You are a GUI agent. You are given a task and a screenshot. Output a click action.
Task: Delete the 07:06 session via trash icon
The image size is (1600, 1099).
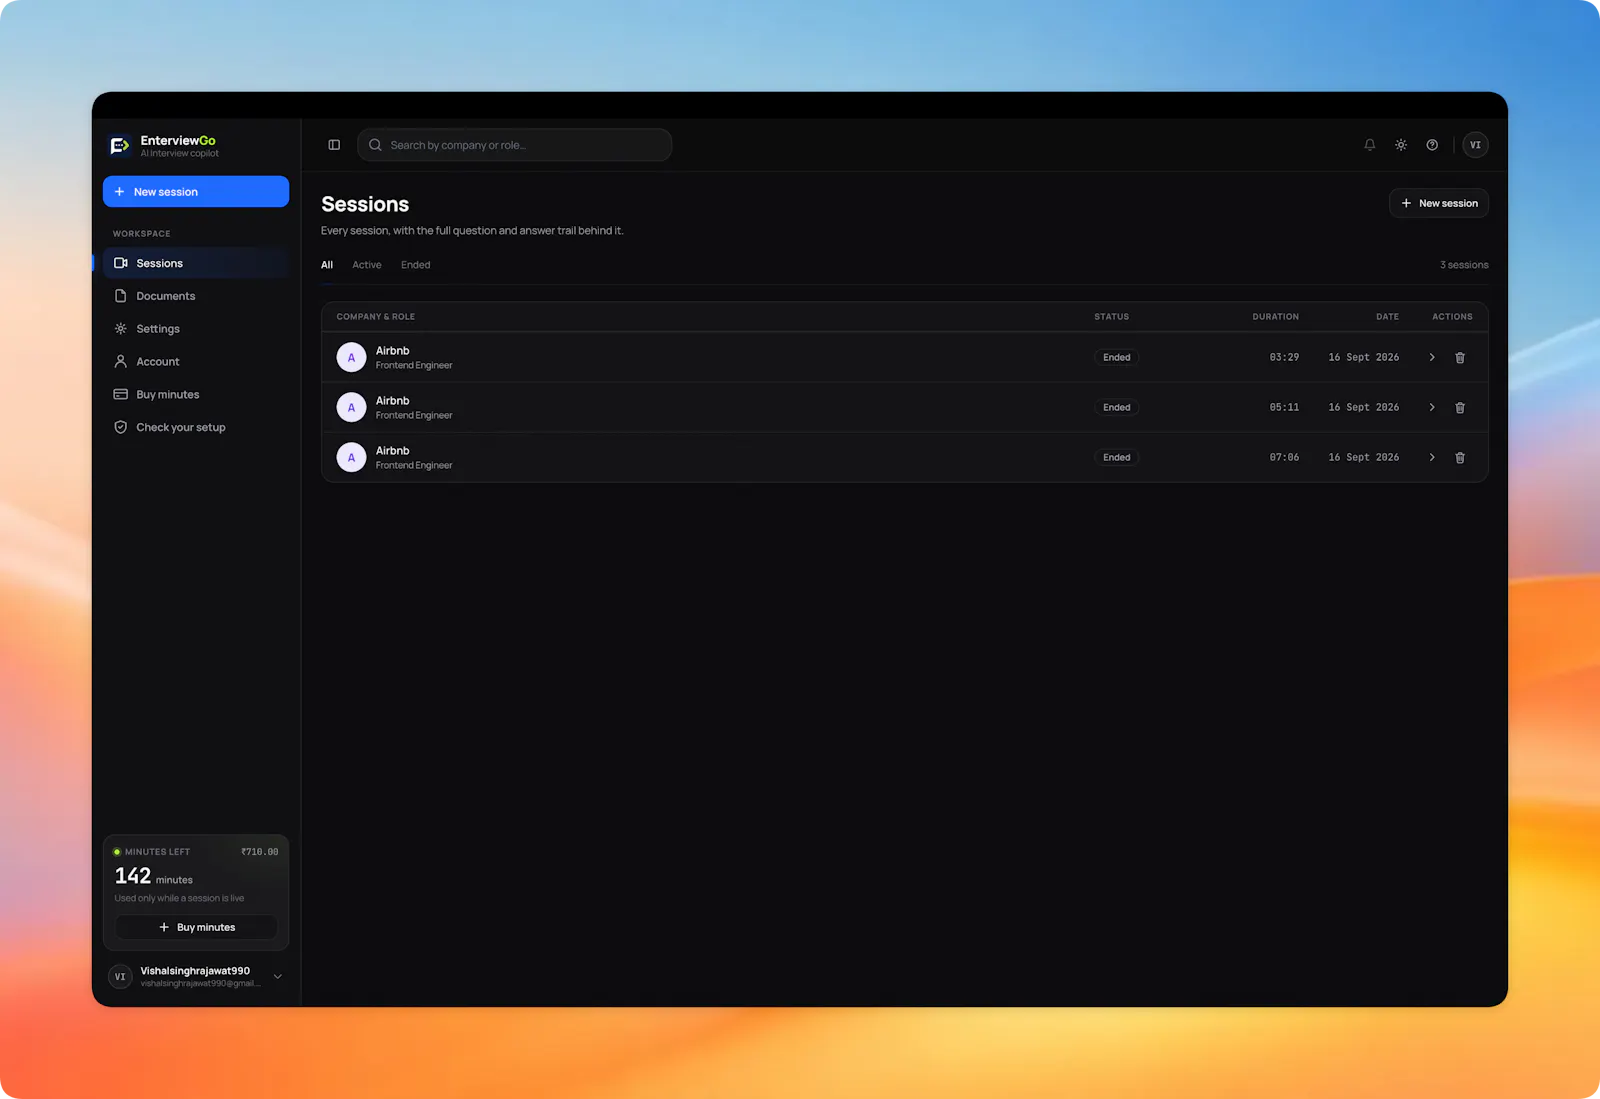pyautogui.click(x=1460, y=457)
